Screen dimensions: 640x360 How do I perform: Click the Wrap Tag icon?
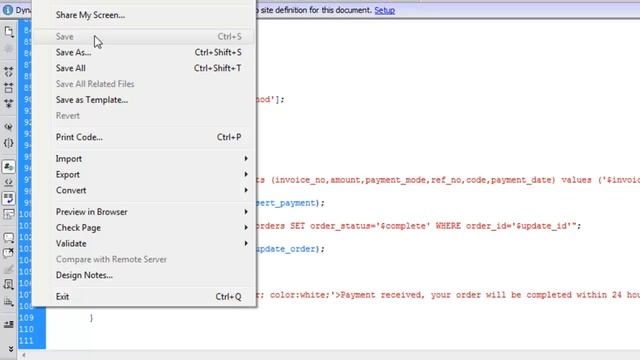pyautogui.click(x=9, y=269)
